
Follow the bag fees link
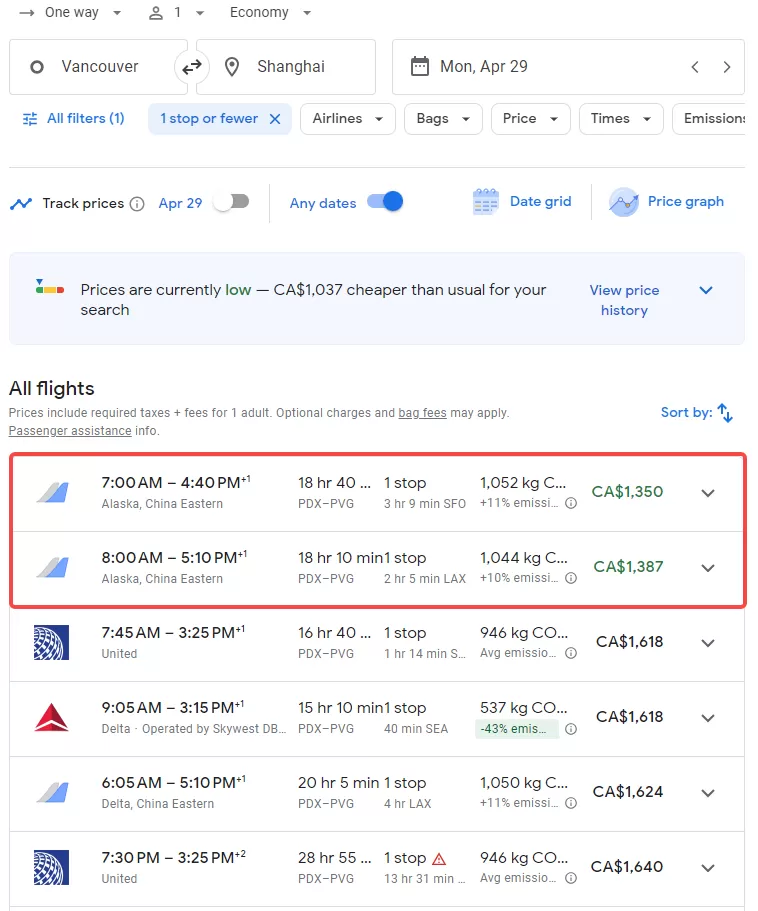422,413
